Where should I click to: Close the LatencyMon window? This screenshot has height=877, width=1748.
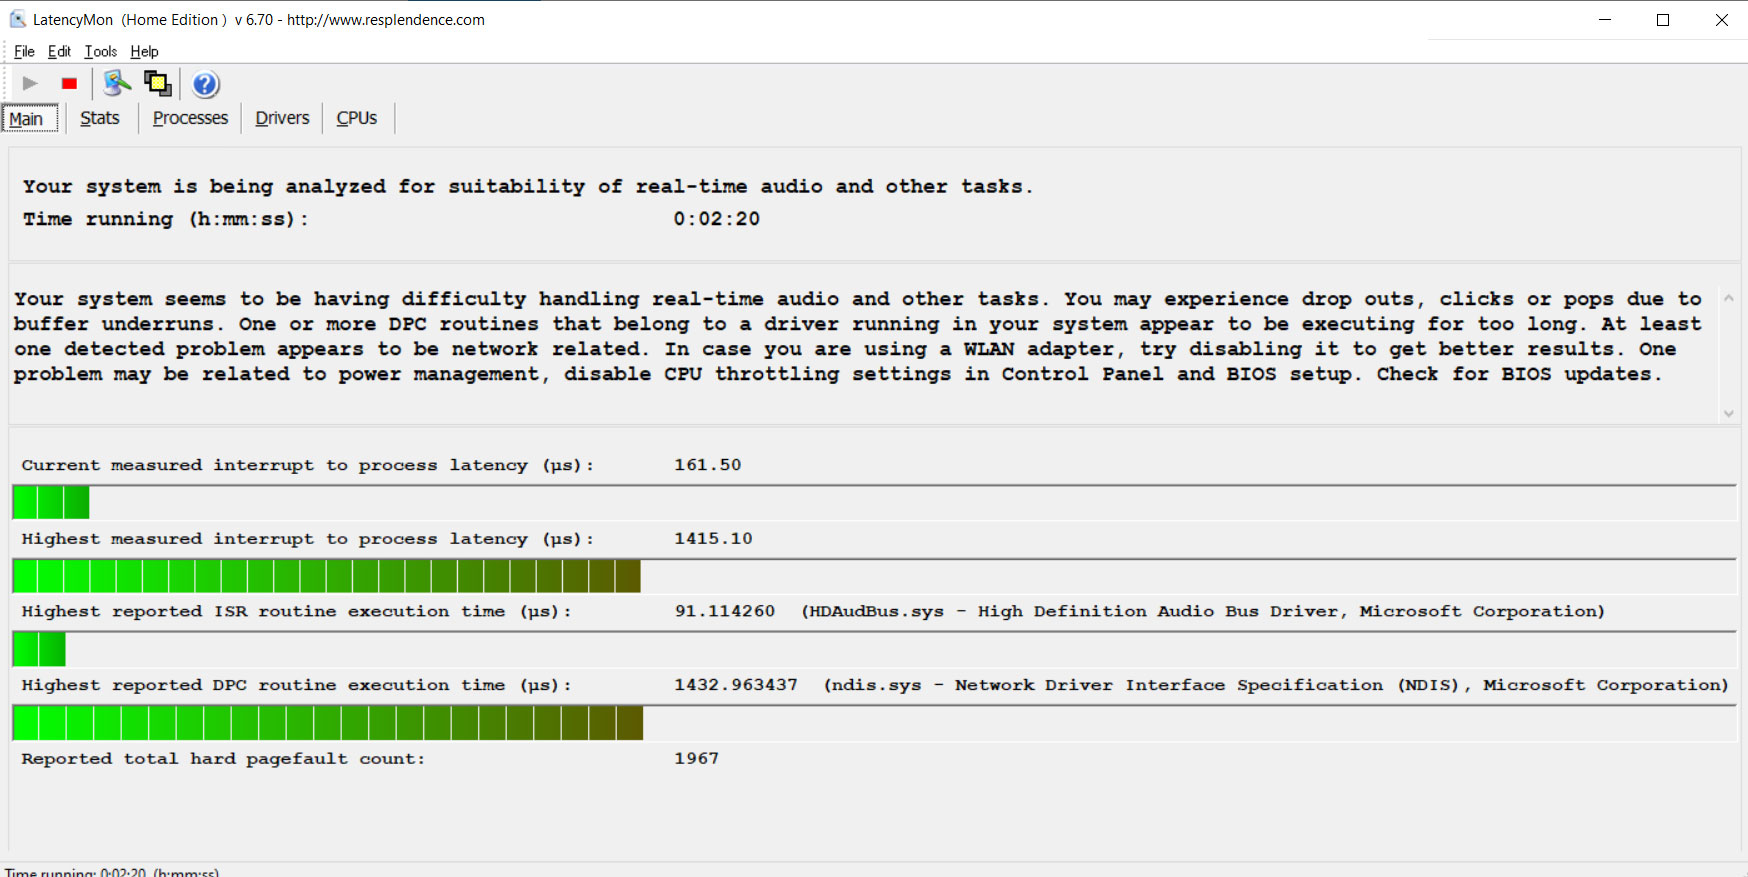coord(1721,19)
